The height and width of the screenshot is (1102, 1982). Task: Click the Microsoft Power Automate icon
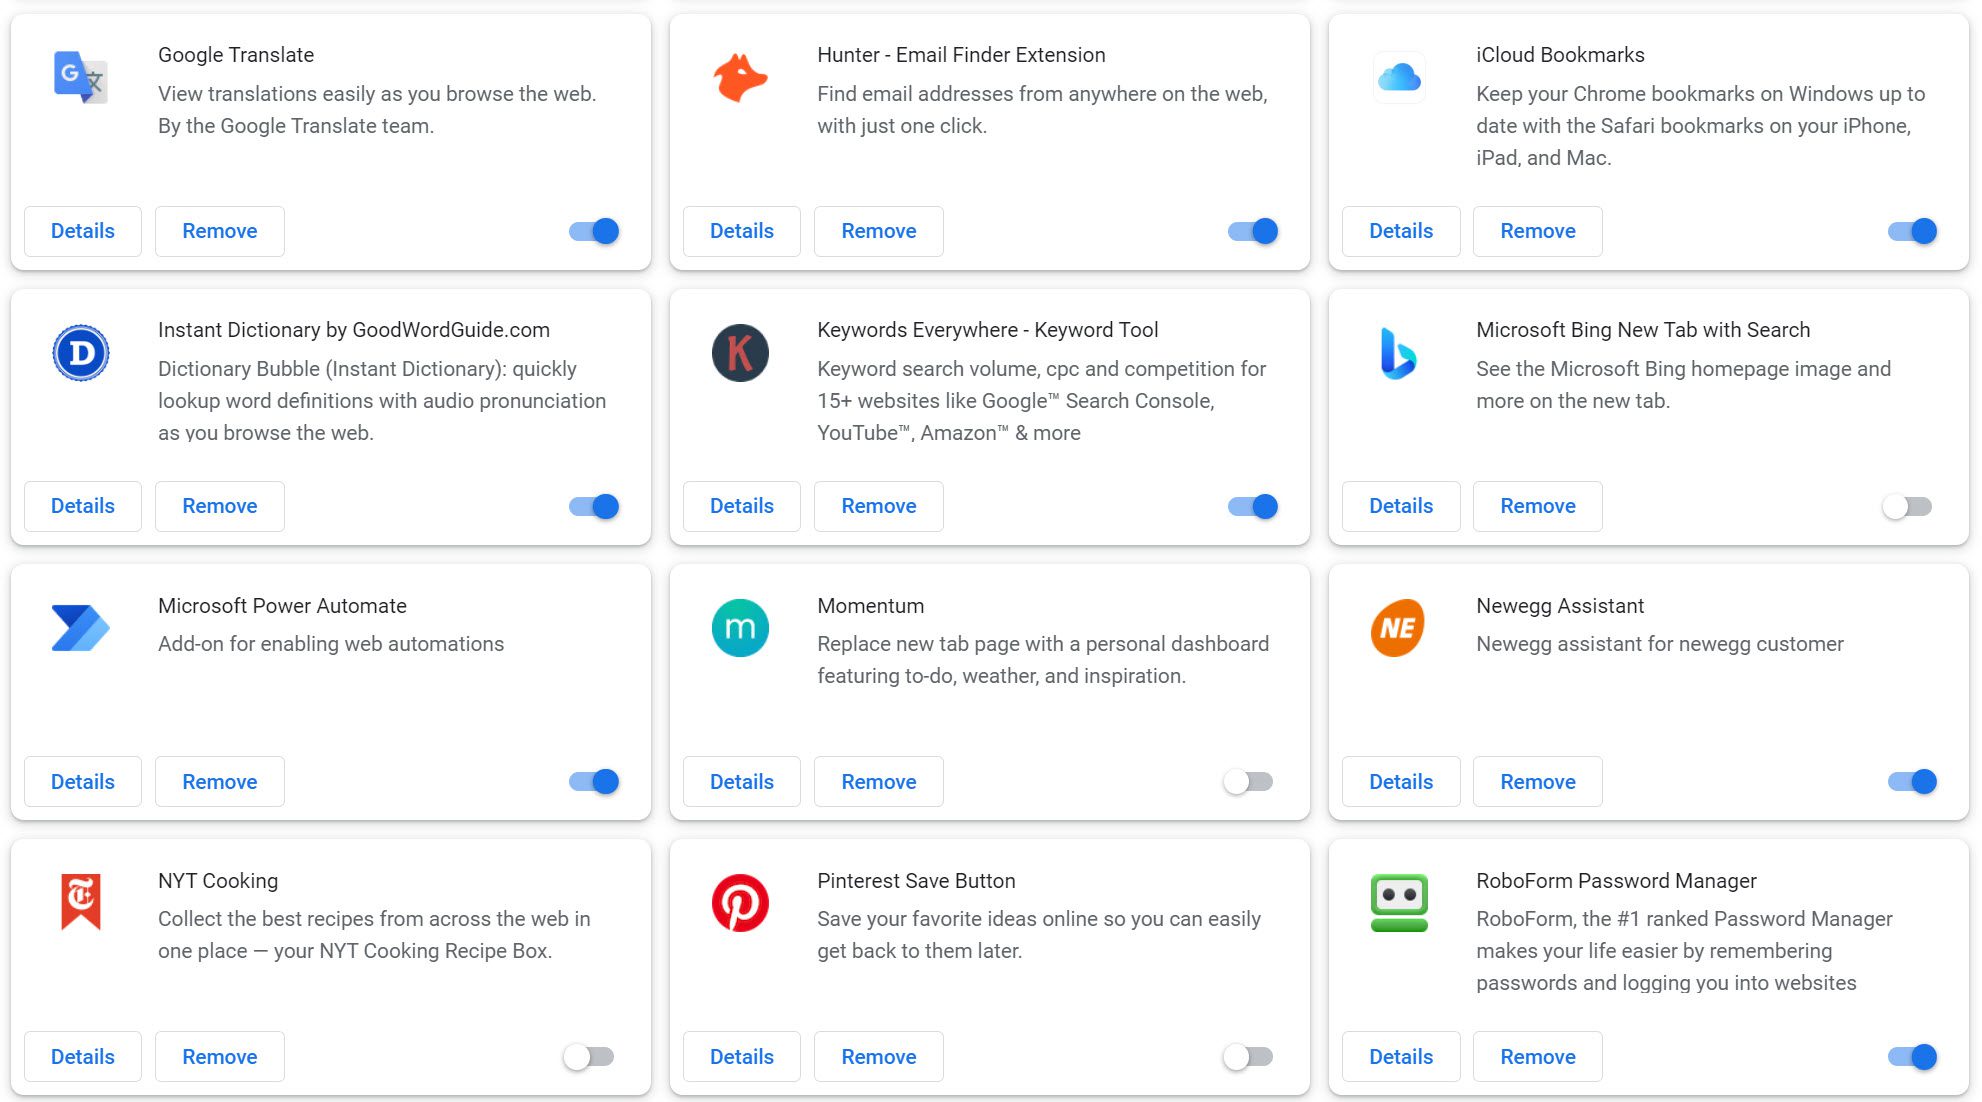point(80,628)
